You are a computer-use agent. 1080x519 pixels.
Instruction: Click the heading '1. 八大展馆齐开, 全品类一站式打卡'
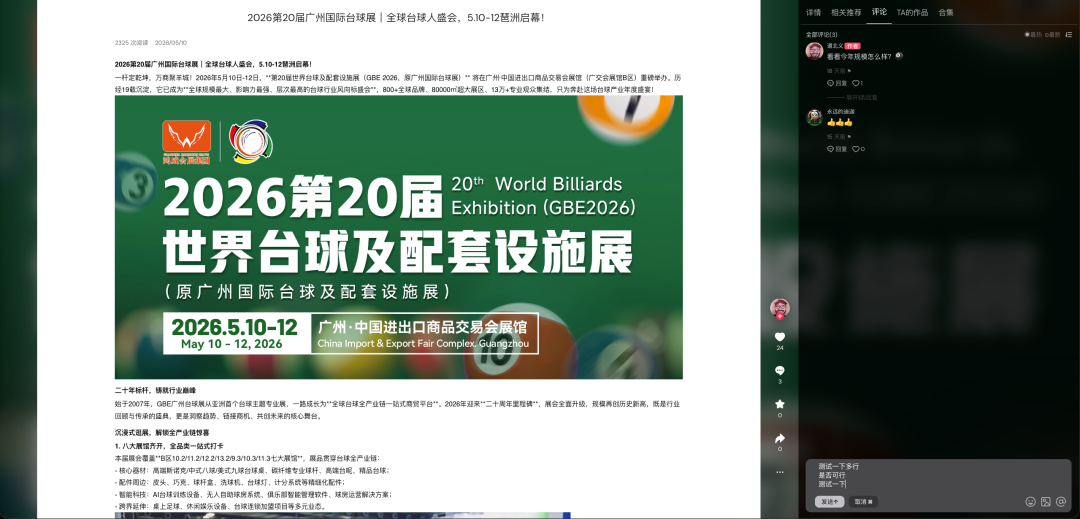click(169, 446)
